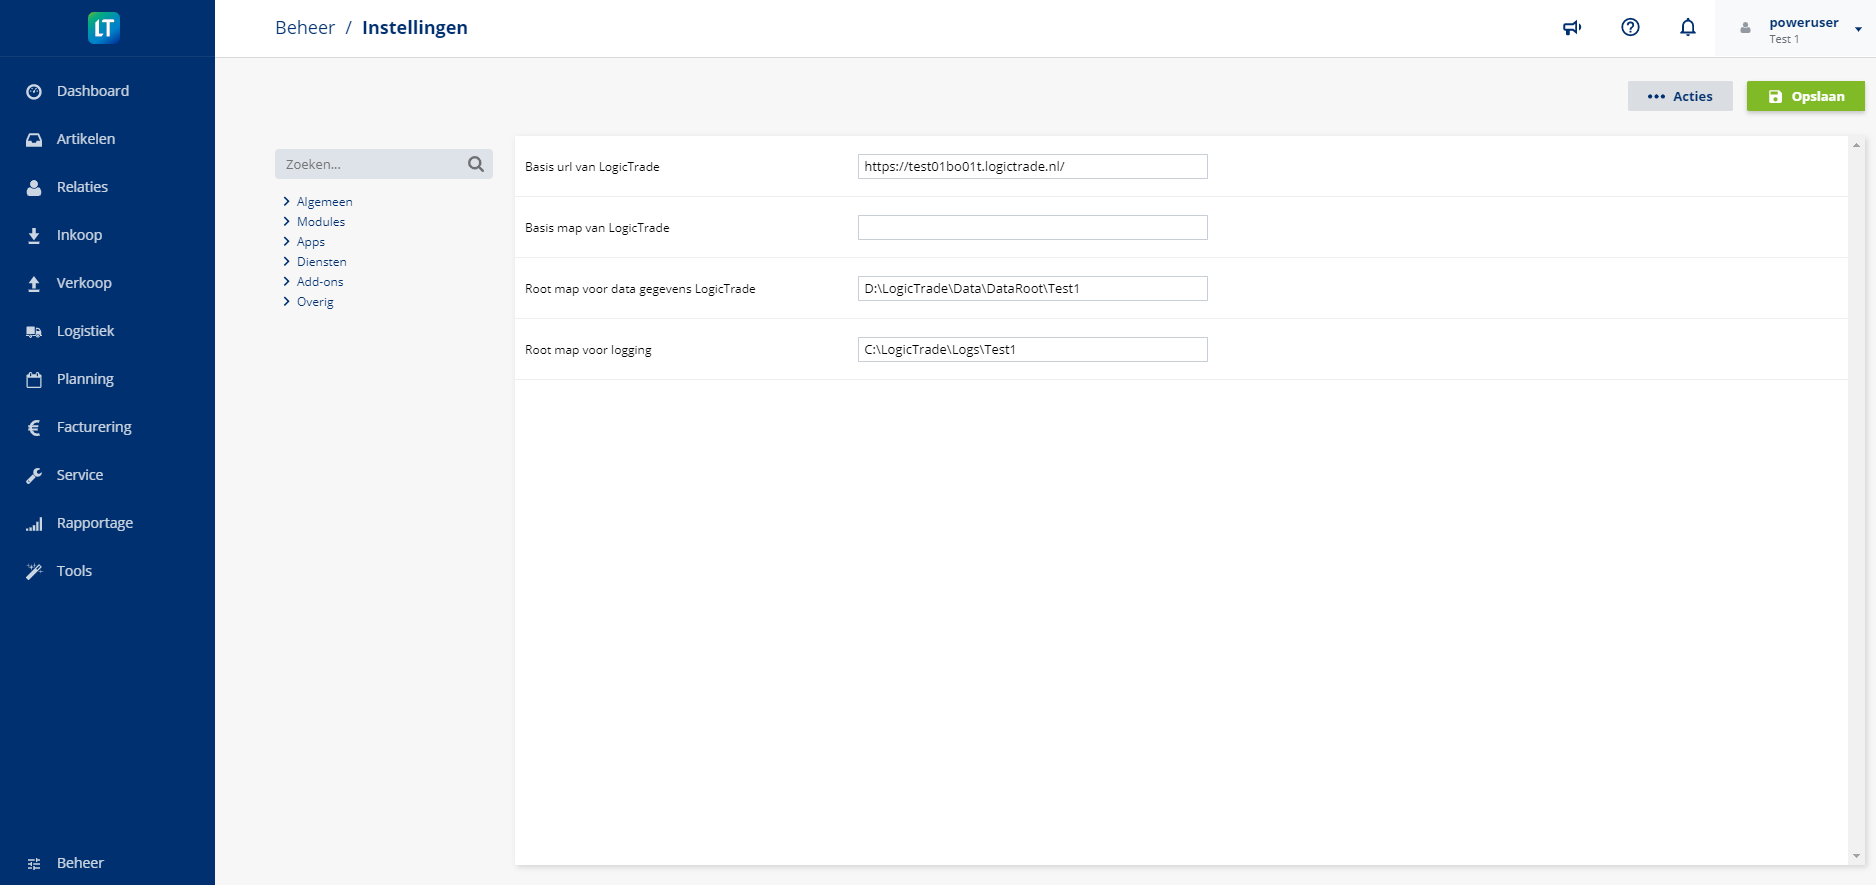1876x885 pixels.
Task: Select the Modules tree label
Action: point(321,221)
